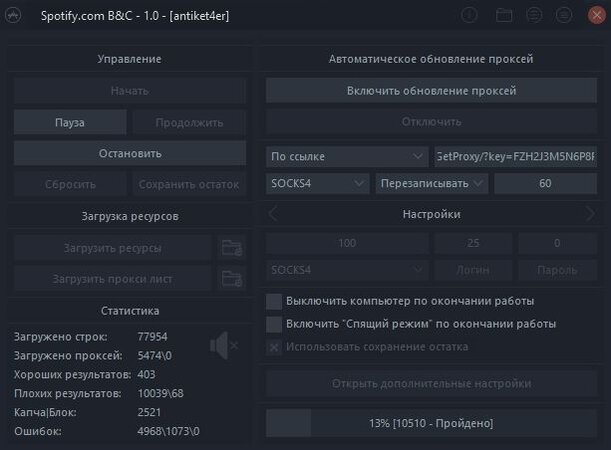Click the Автоматическое обновление проксей header
Screen dimensions: 611x450
(x=431, y=59)
